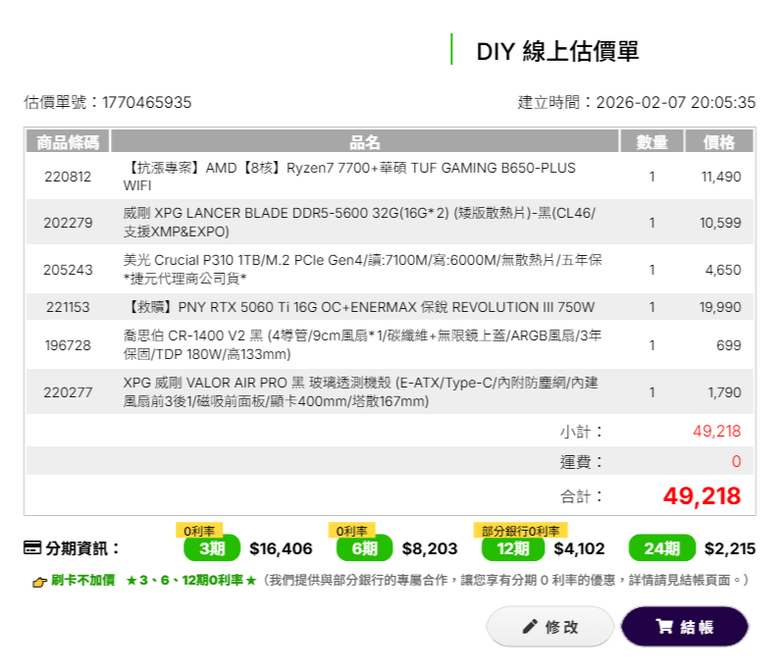780x671 pixels.
Task: Click the 合計 label
Action: point(581,496)
